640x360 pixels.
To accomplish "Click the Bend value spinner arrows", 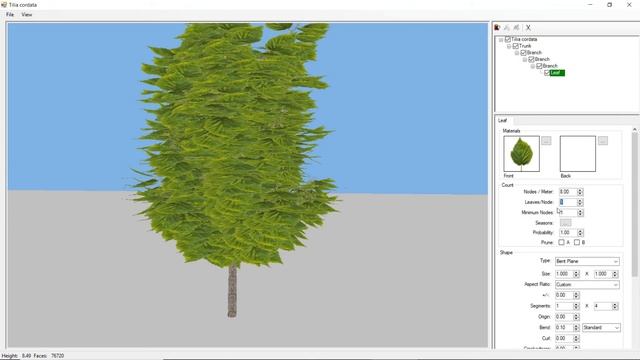I will pyautogui.click(x=576, y=327).
